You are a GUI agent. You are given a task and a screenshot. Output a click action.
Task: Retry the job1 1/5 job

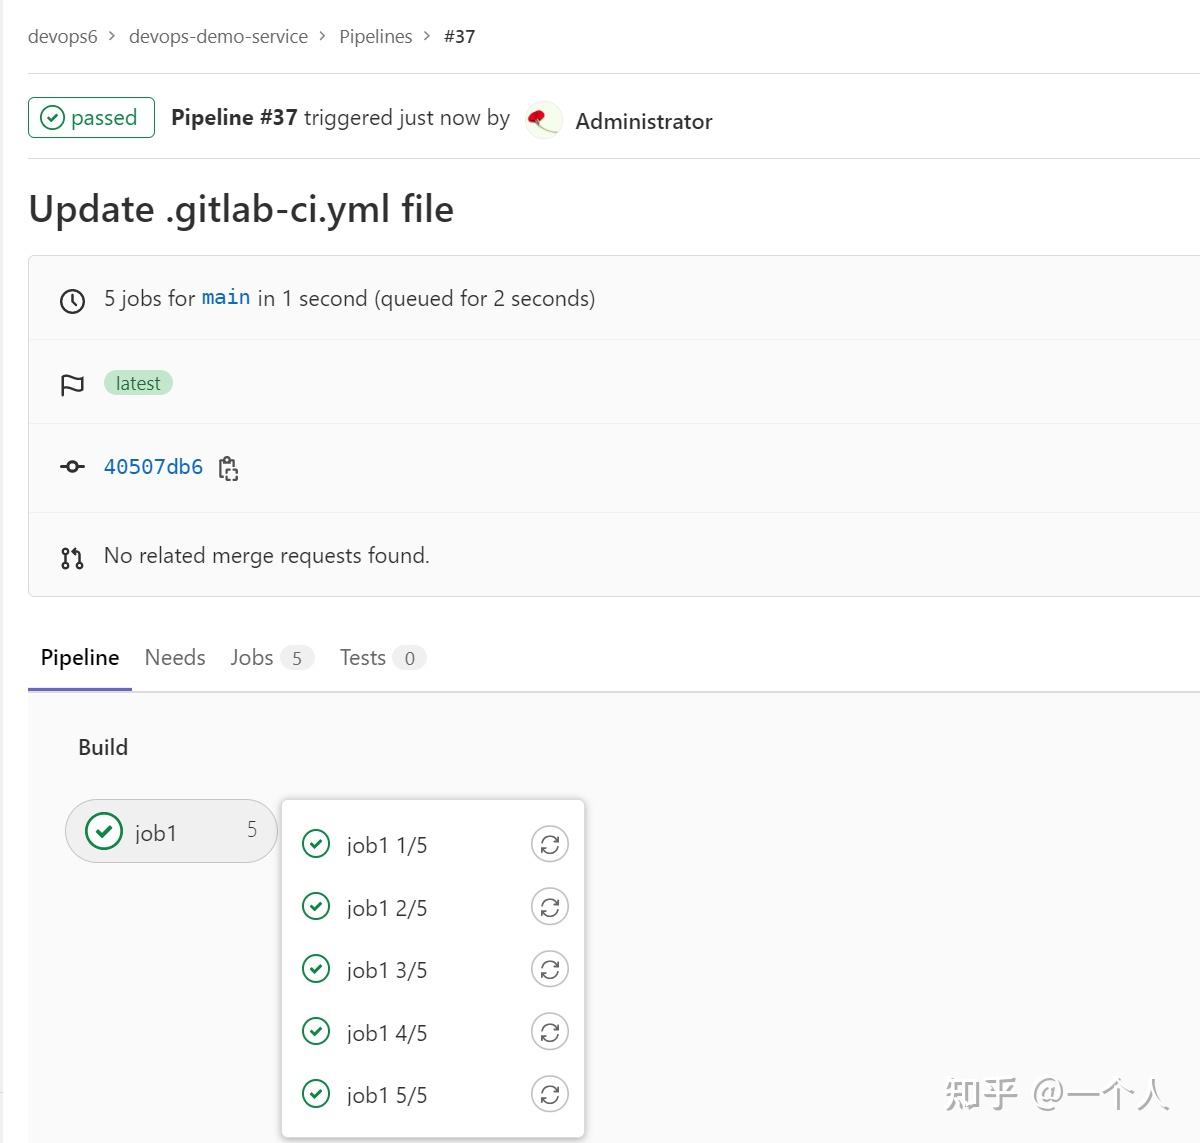tap(549, 844)
